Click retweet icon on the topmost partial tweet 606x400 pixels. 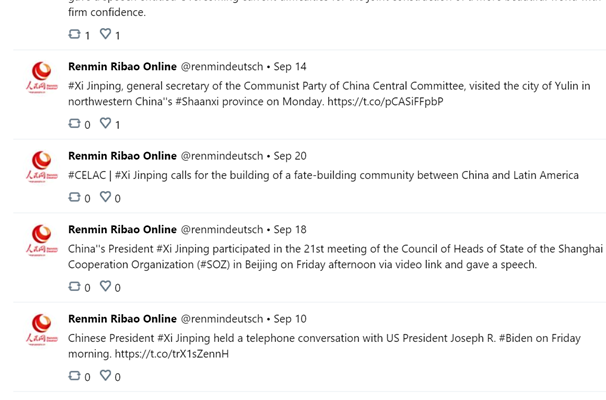click(74, 34)
